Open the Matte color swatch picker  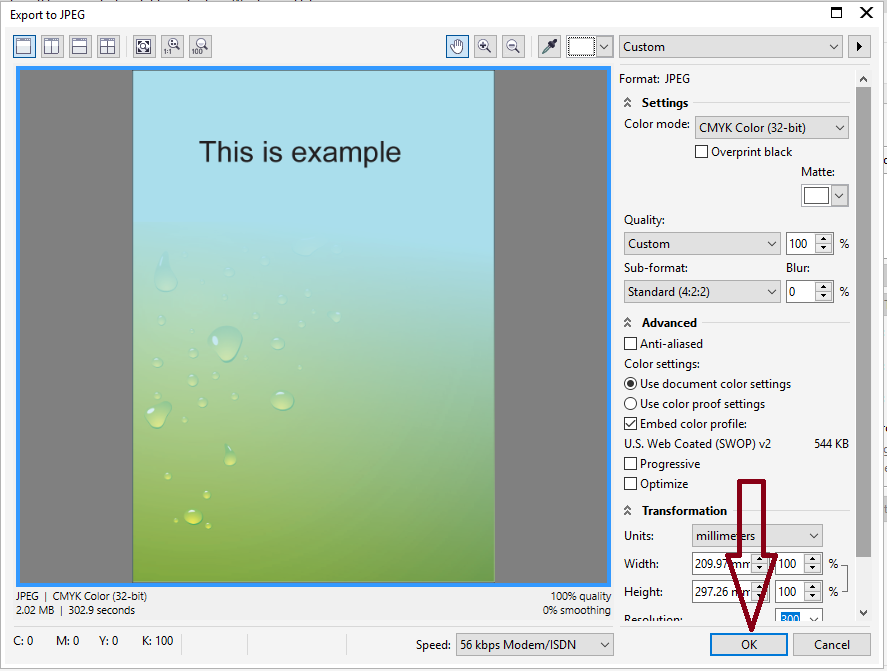(837, 195)
